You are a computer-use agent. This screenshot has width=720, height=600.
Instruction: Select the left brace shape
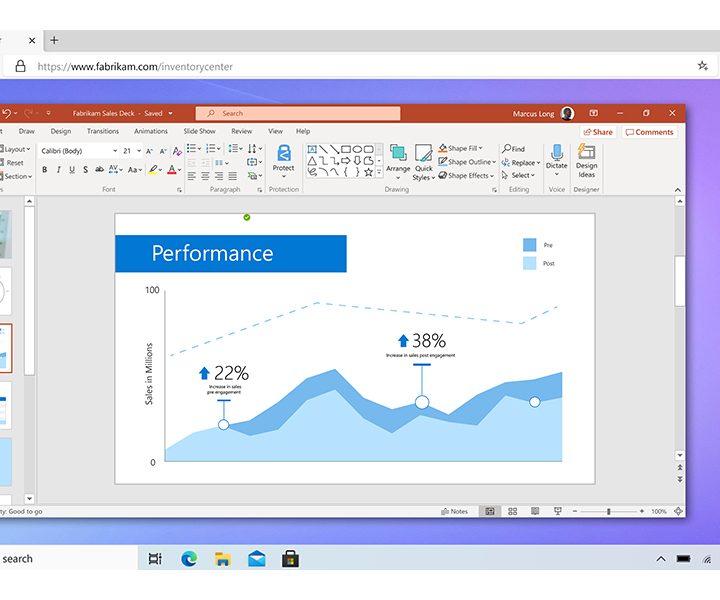(346, 172)
